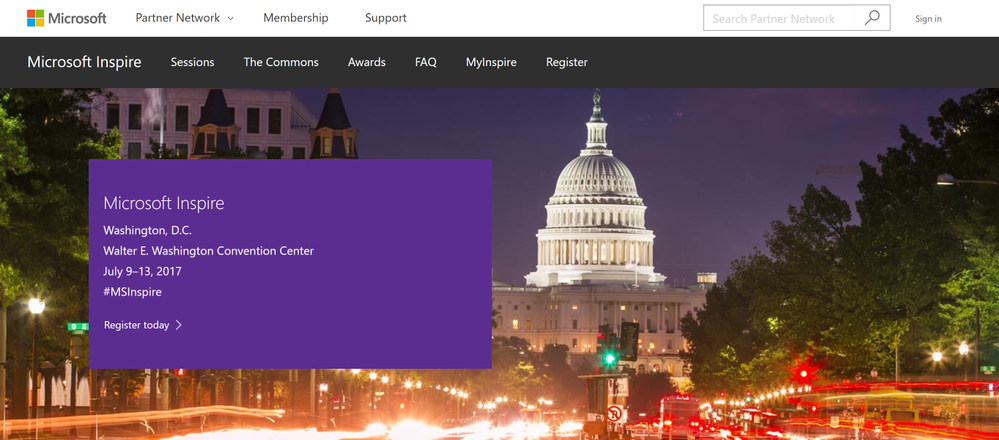Click the July 9–13, 2017 date
999x440 pixels.
click(143, 271)
